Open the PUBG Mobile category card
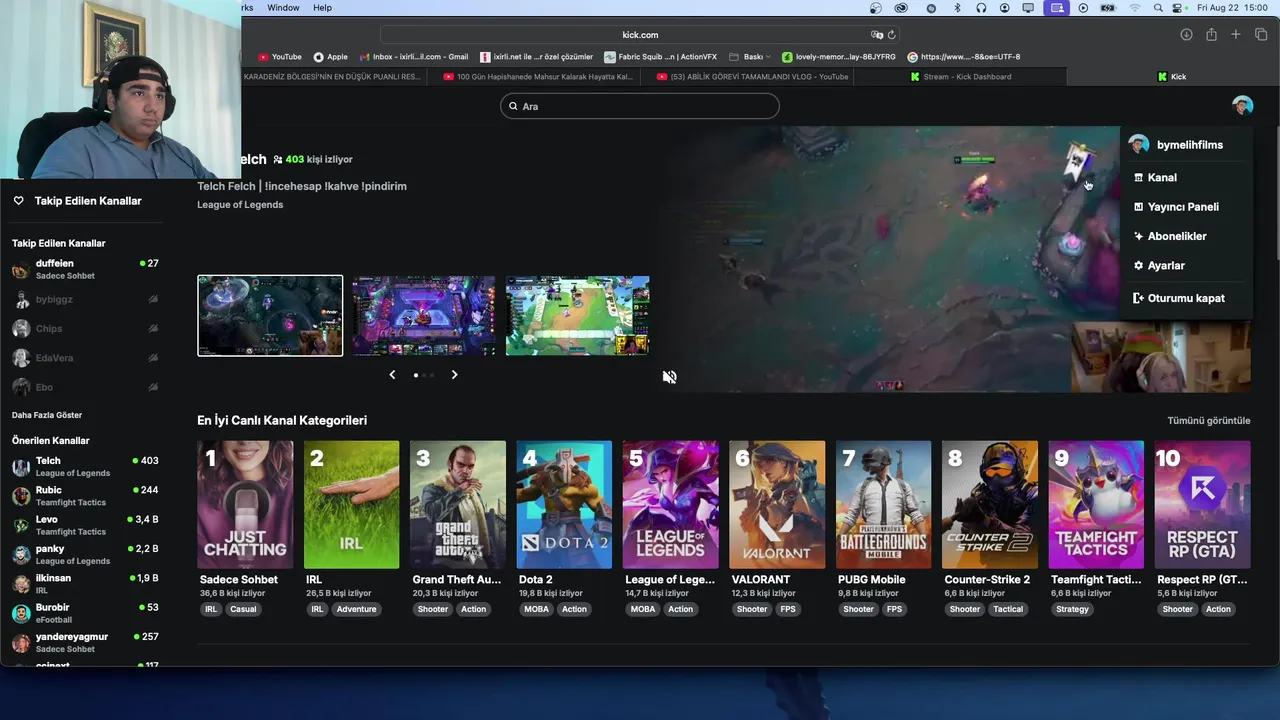Screen dimensions: 1280x720 point(883,505)
